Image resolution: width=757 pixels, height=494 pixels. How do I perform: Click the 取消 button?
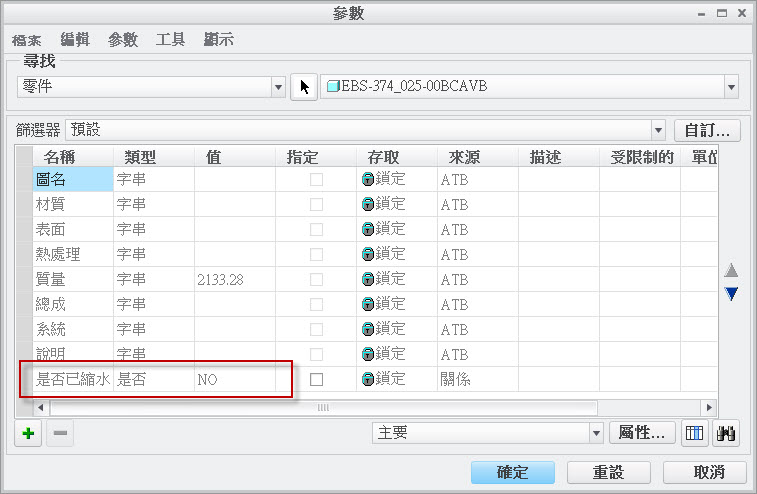pyautogui.click(x=704, y=472)
